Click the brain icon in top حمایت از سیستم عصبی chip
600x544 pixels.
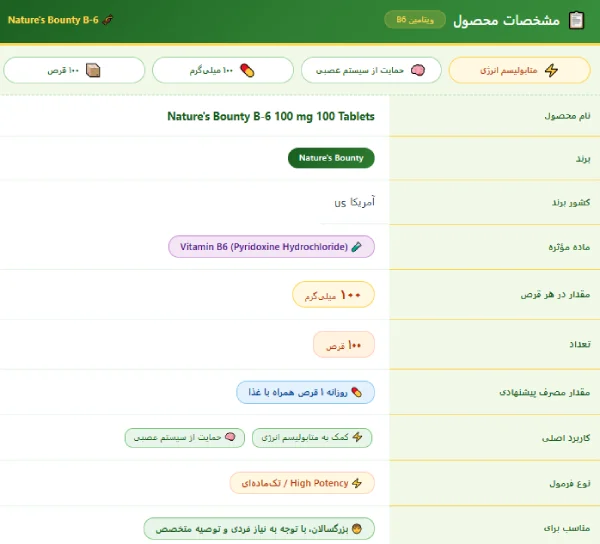point(417,70)
